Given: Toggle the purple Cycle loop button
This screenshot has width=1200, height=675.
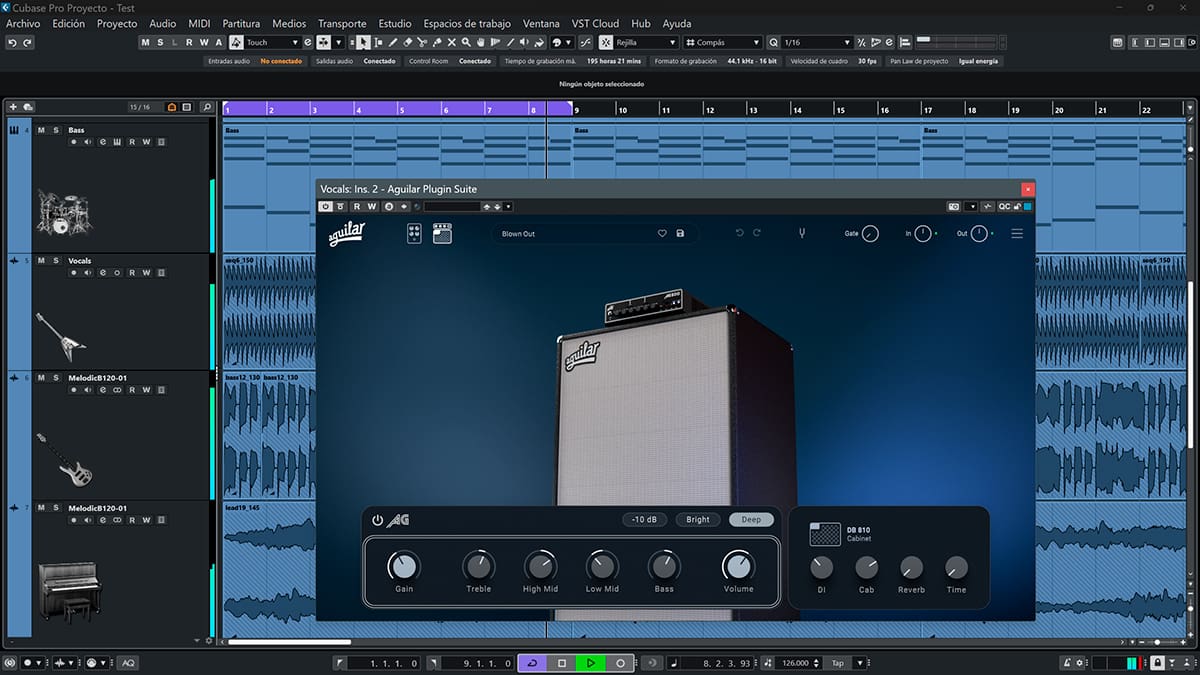Looking at the screenshot, I should pyautogui.click(x=532, y=663).
